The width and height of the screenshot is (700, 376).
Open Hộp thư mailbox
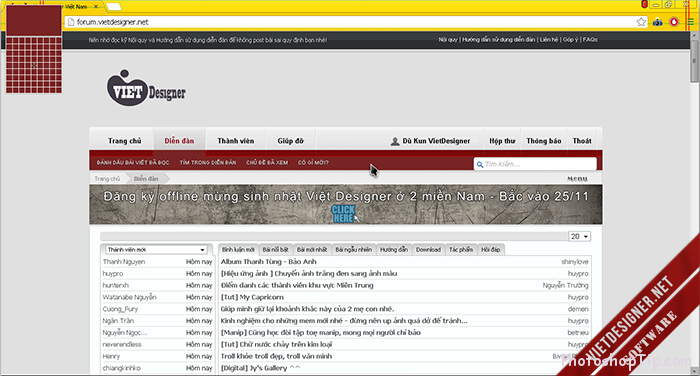pyautogui.click(x=502, y=141)
